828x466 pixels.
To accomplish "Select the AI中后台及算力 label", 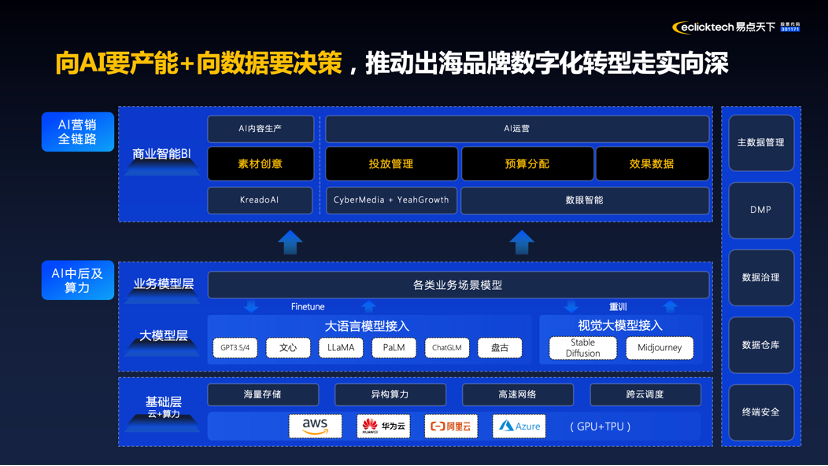I will click(x=77, y=280).
